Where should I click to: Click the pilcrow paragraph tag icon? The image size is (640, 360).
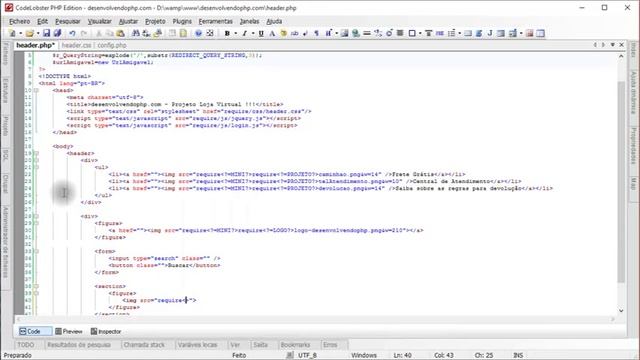click(316, 33)
